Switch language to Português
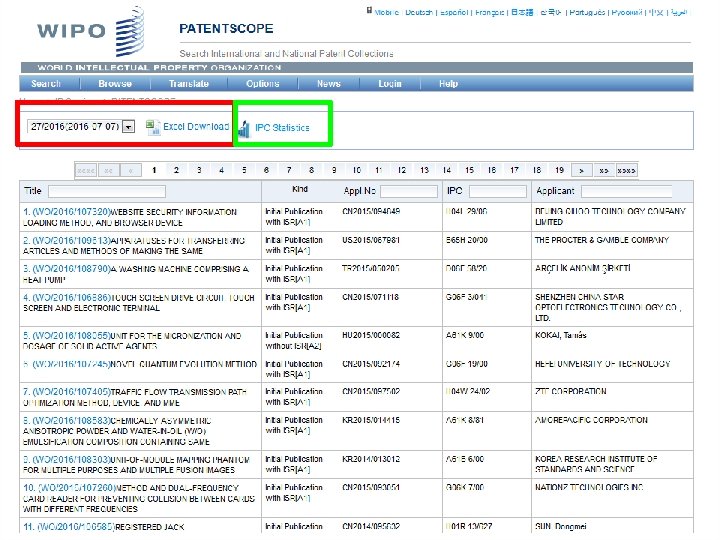 587,12
